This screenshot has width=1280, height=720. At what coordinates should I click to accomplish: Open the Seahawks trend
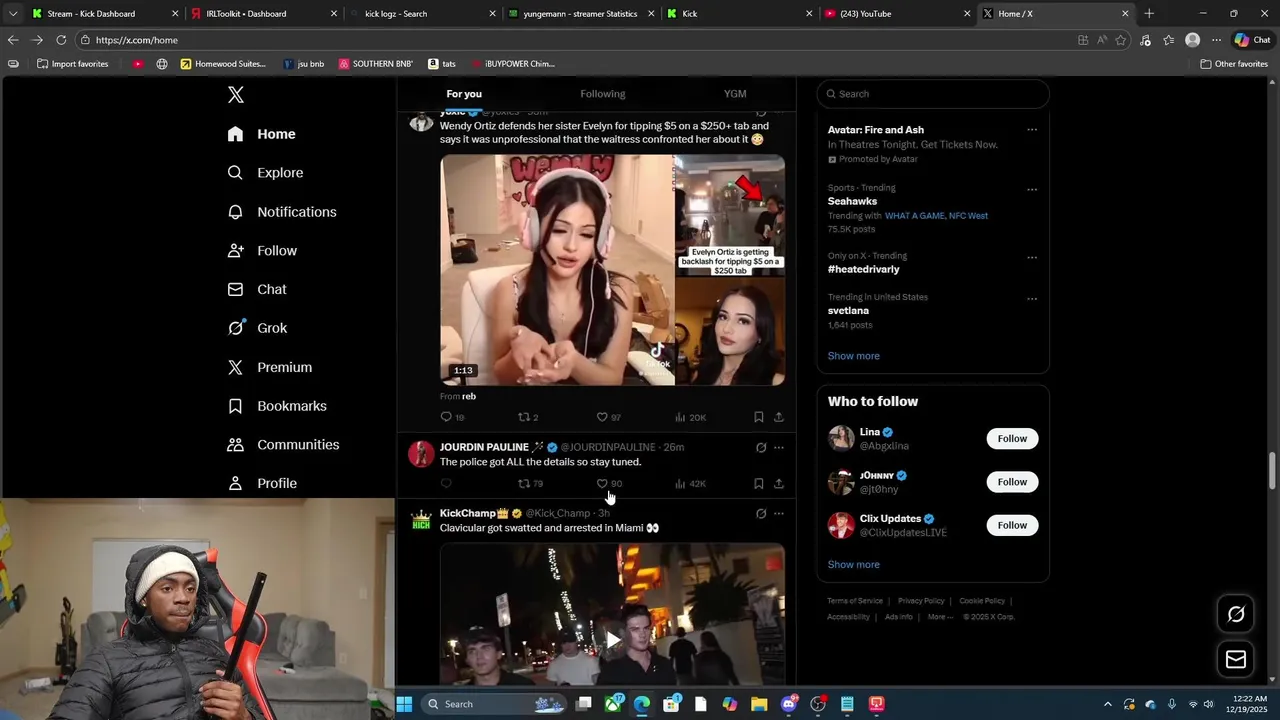852,201
